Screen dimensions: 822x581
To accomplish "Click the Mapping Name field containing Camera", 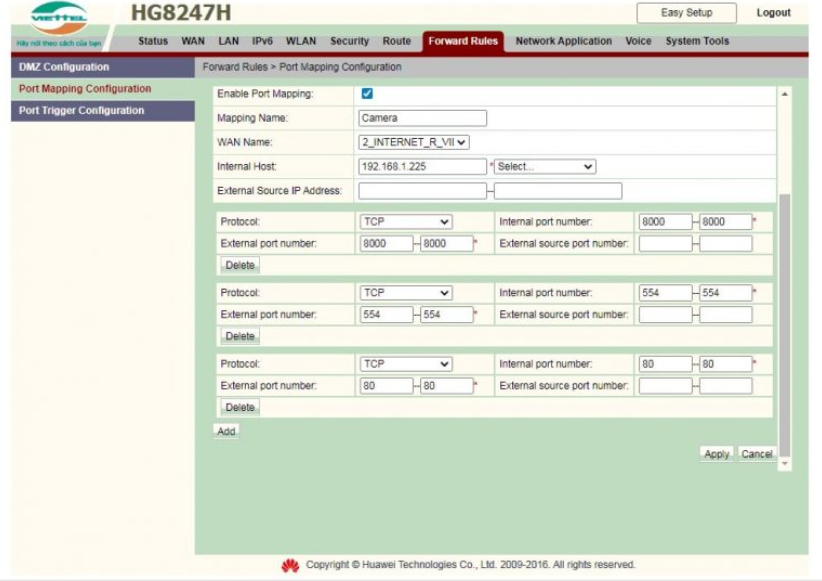I will tap(422, 118).
